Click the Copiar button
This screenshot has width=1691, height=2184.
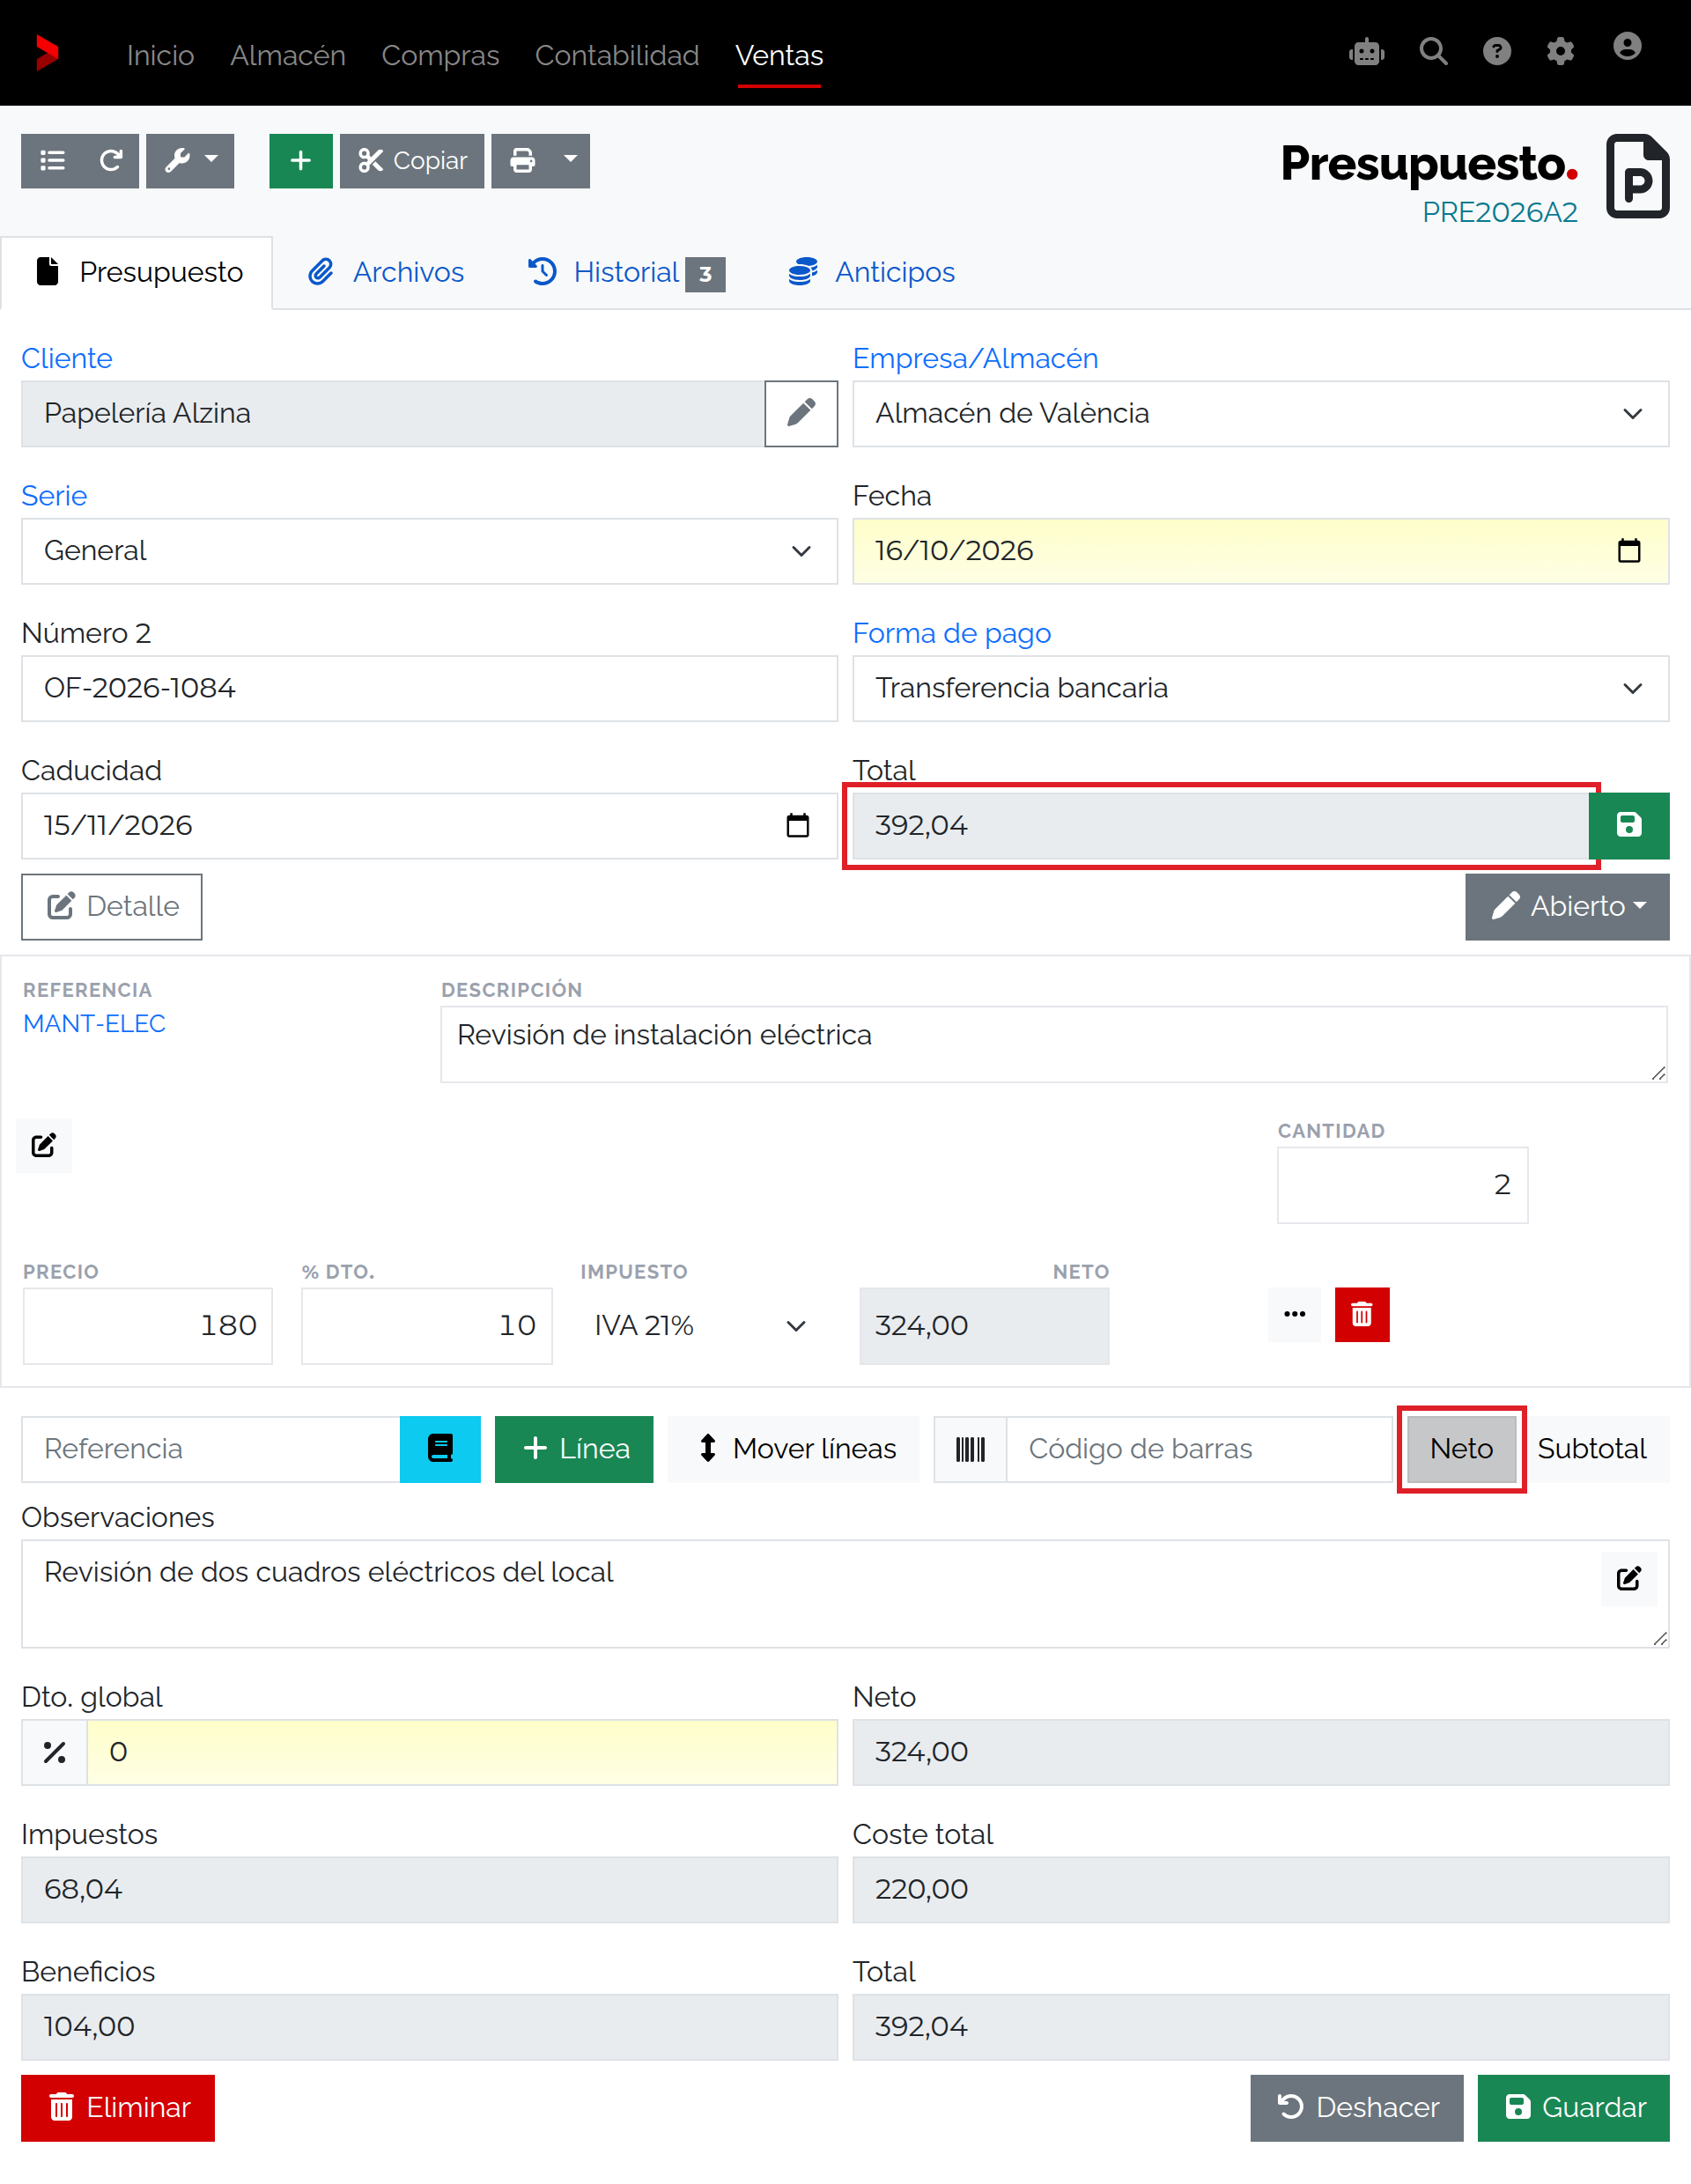412,161
